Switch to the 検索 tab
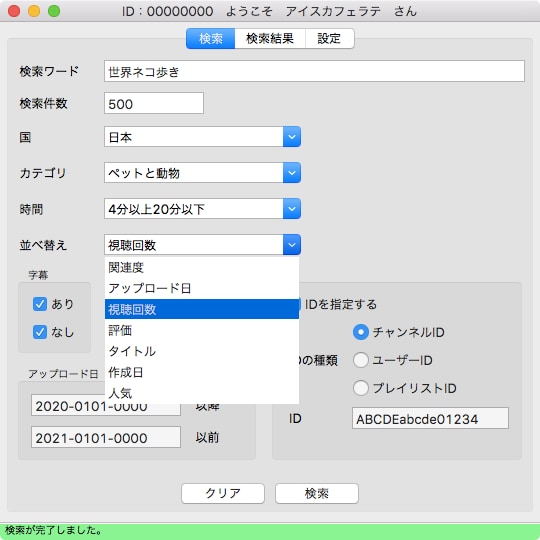 click(210, 38)
